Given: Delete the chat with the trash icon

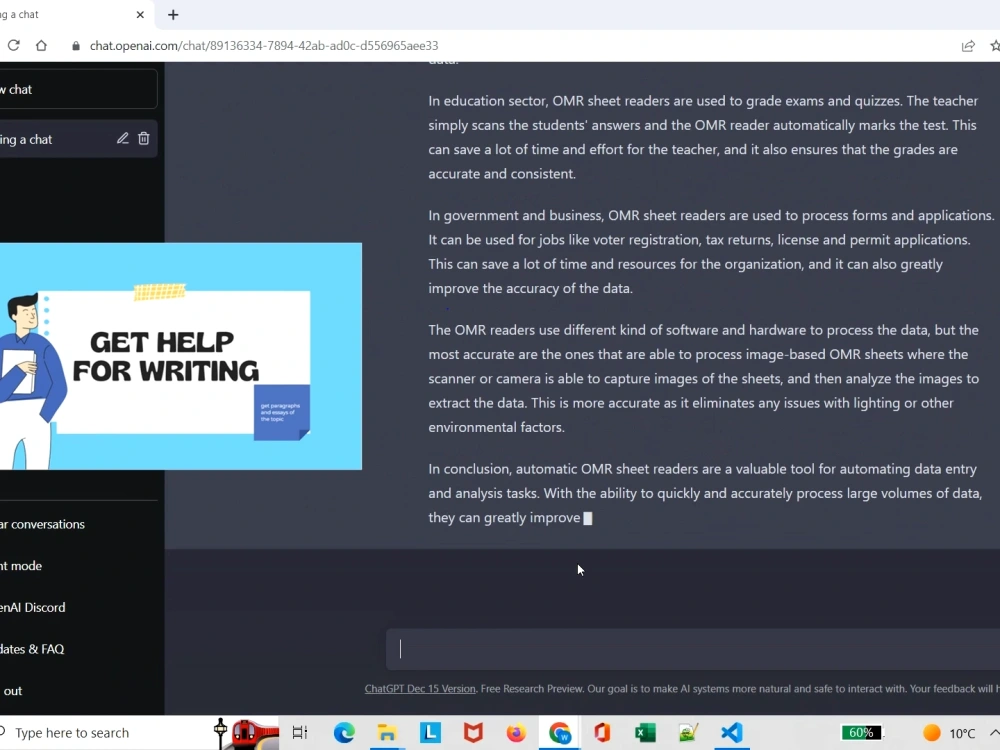Looking at the screenshot, I should (143, 138).
